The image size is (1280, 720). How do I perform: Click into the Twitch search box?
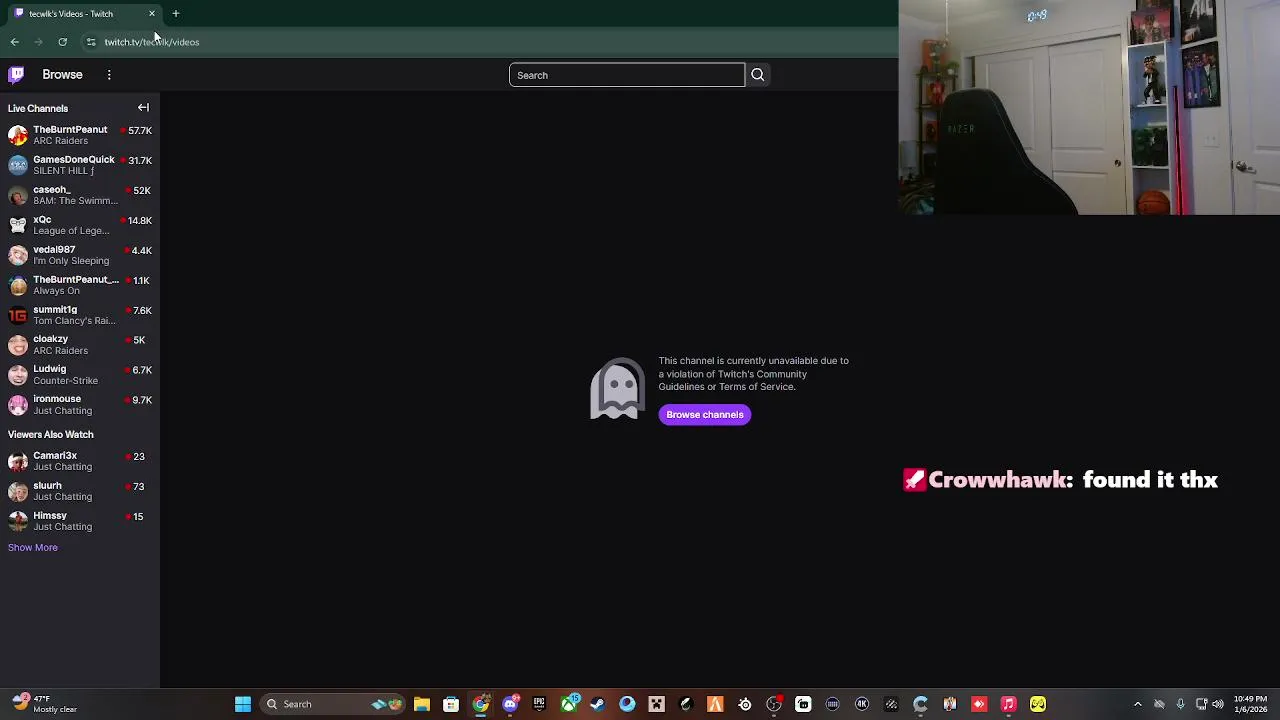click(627, 75)
